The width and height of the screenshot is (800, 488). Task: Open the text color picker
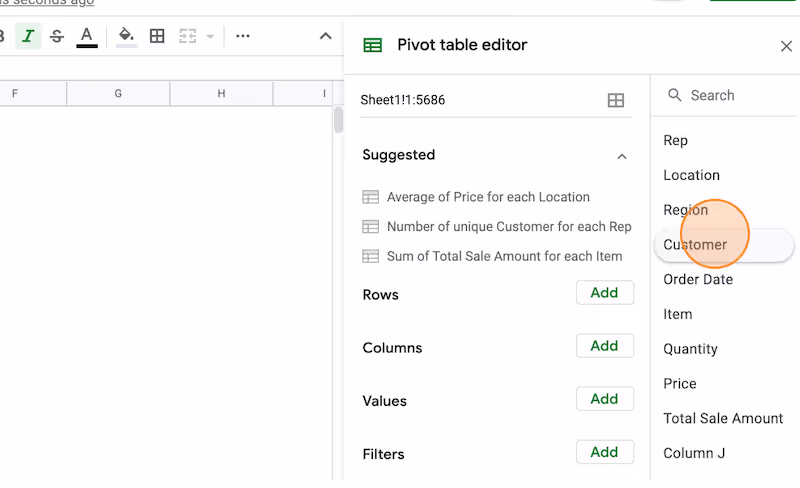click(87, 37)
